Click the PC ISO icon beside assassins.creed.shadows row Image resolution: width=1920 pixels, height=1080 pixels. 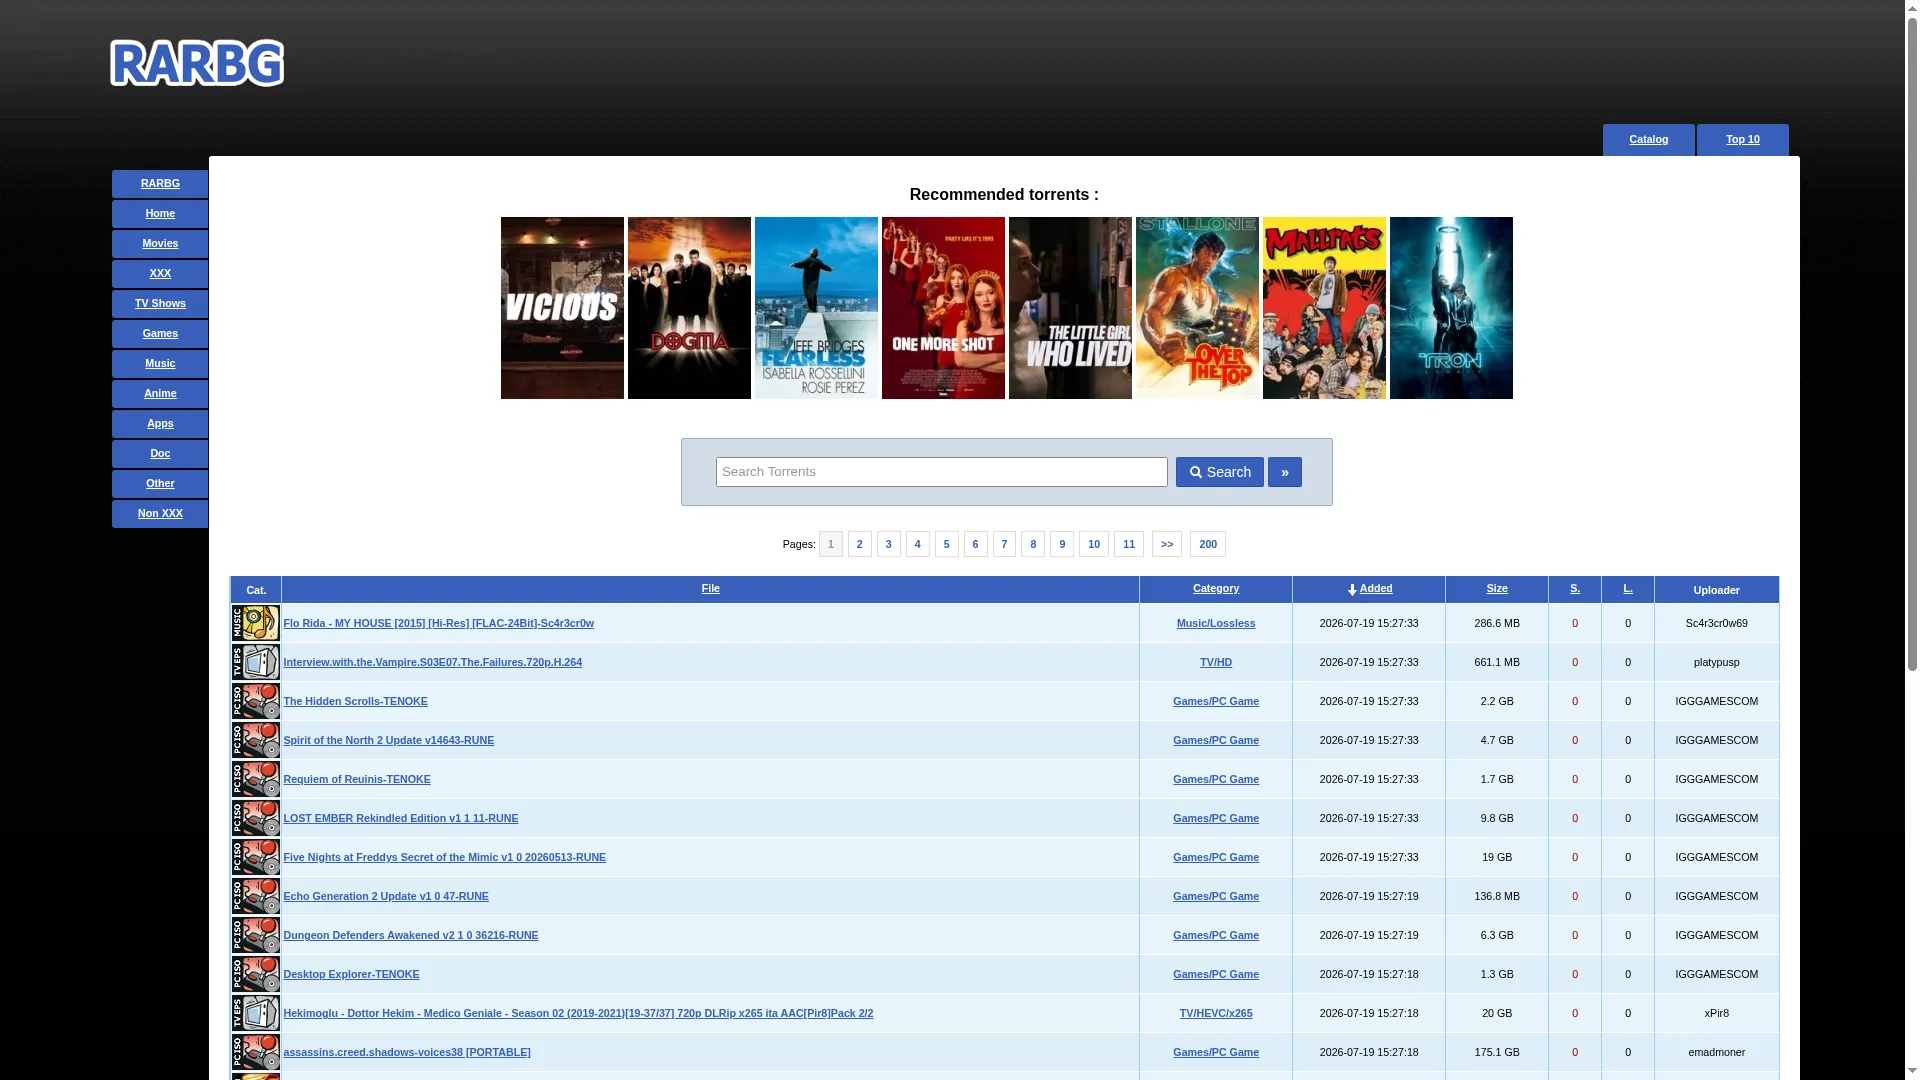coord(256,1052)
